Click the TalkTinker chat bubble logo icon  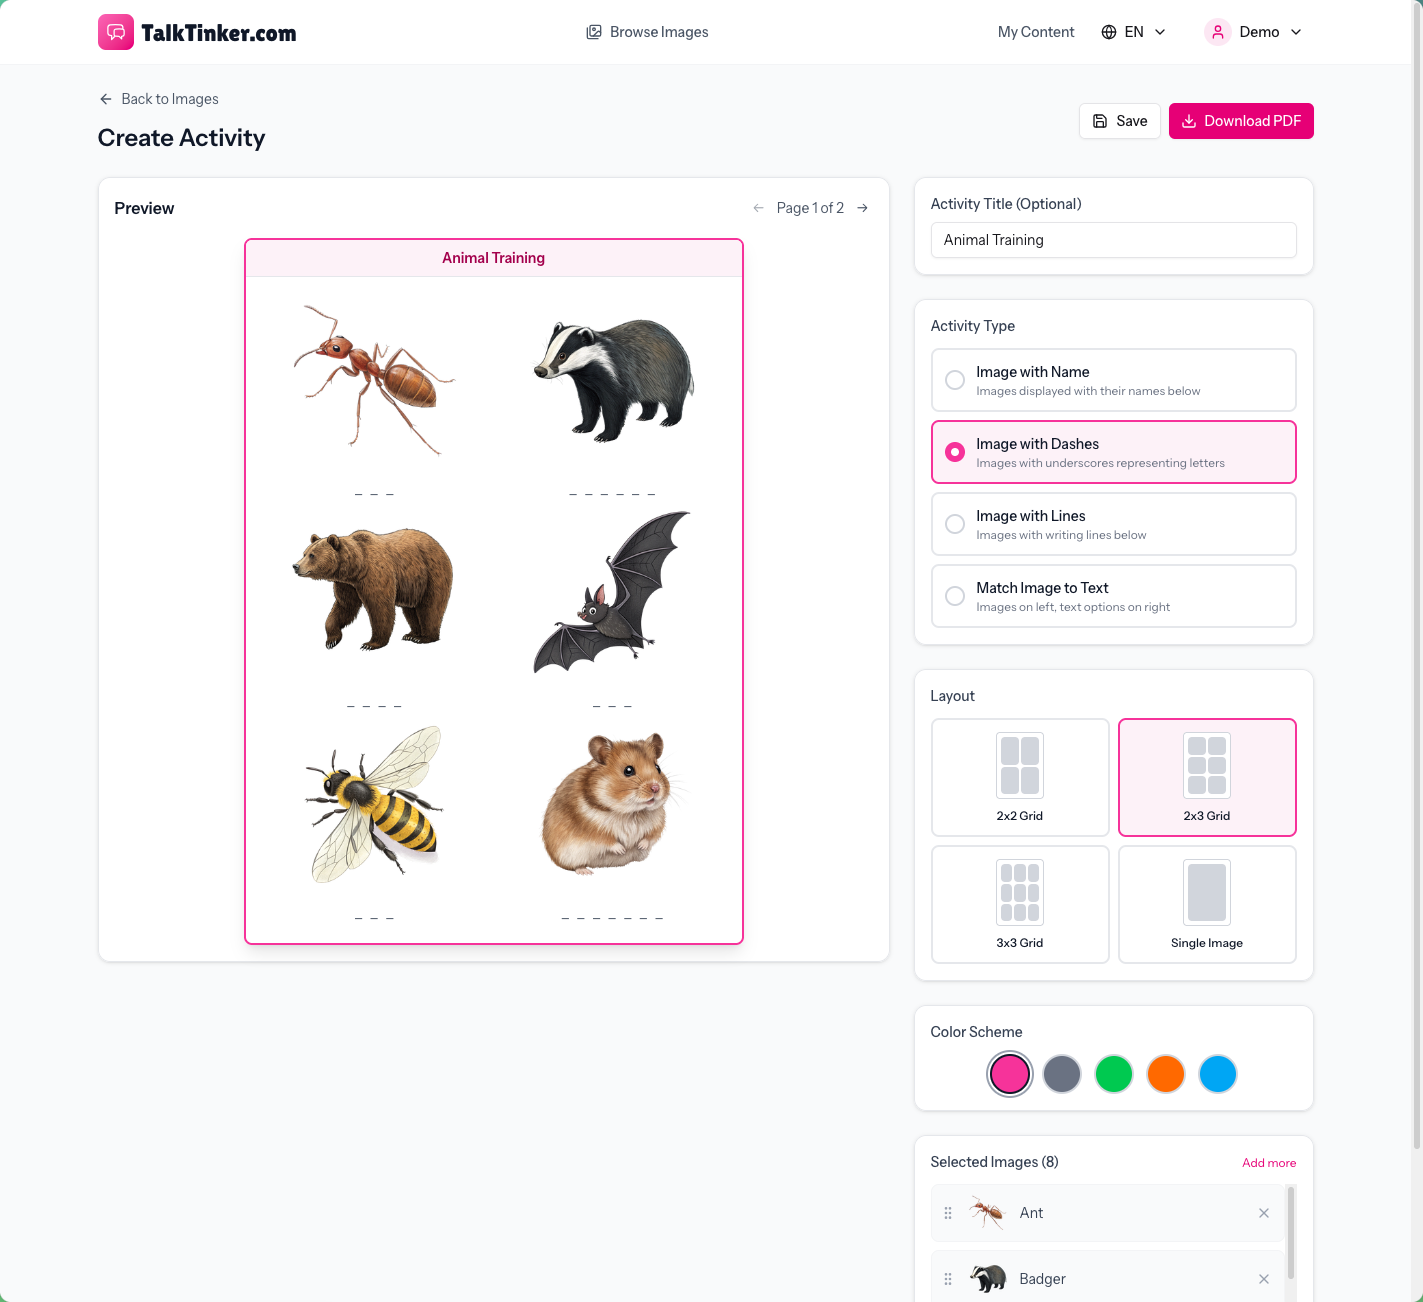(x=116, y=32)
